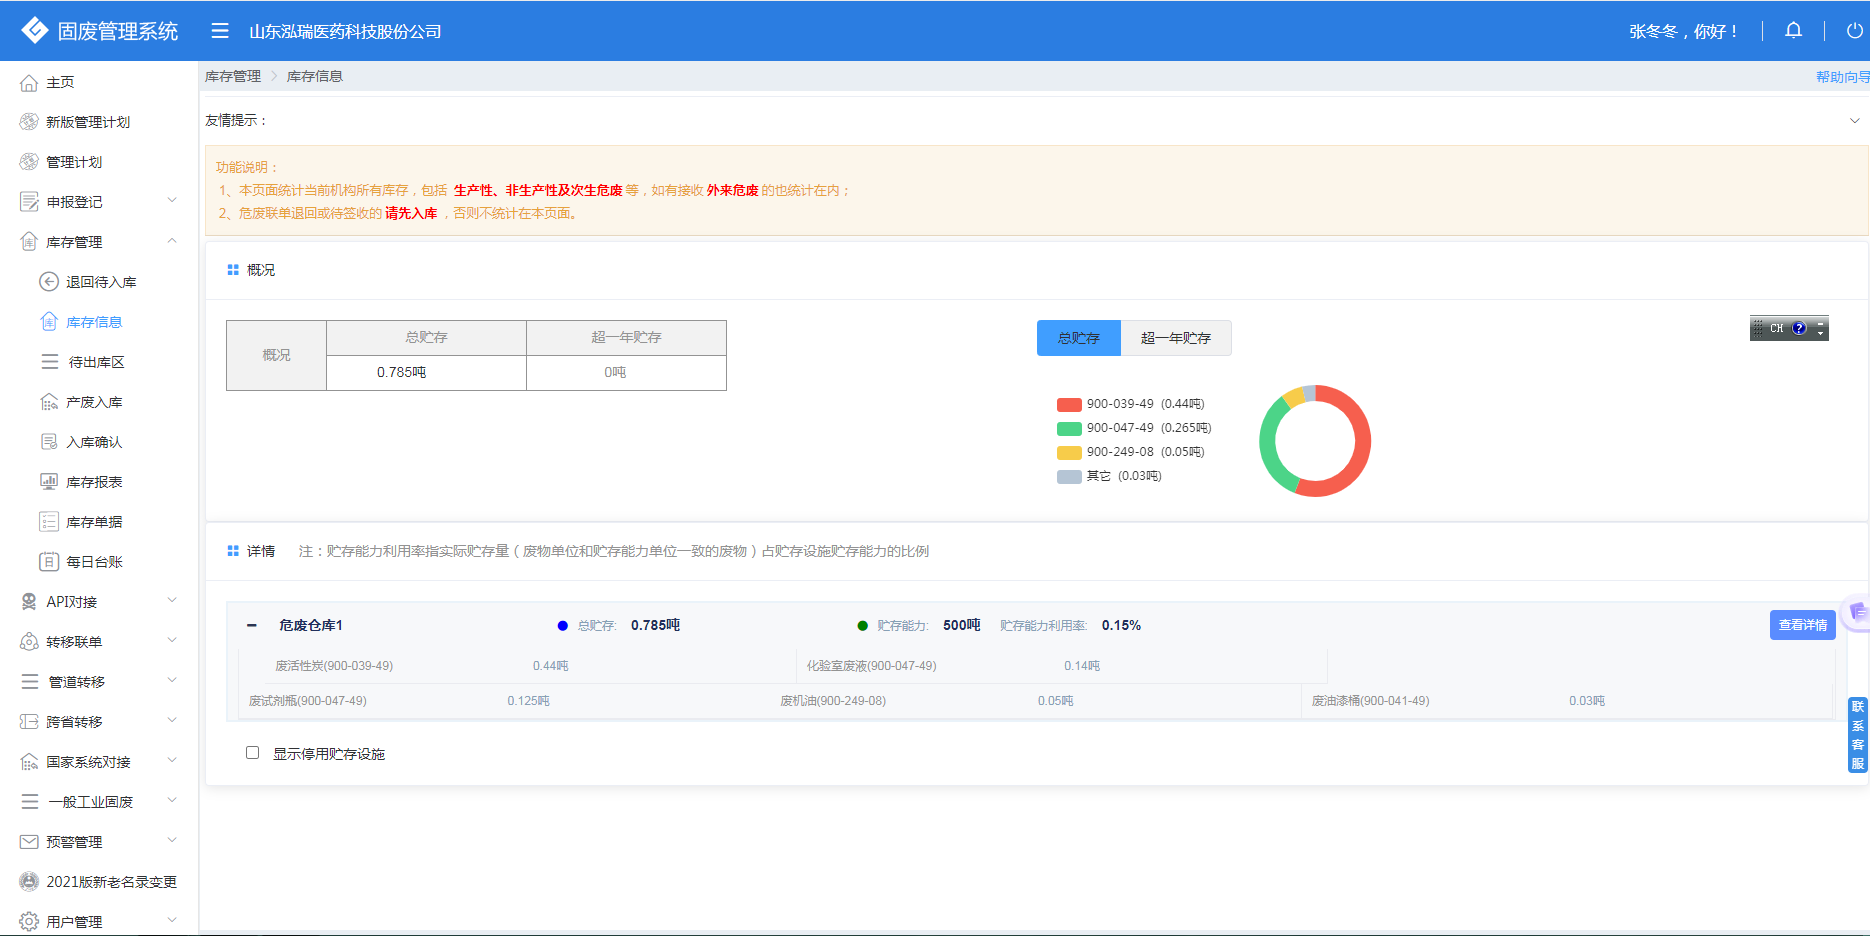The width and height of the screenshot is (1870, 936).
Task: Click the 库存报表 chart icon
Action: pyautogui.click(x=49, y=482)
